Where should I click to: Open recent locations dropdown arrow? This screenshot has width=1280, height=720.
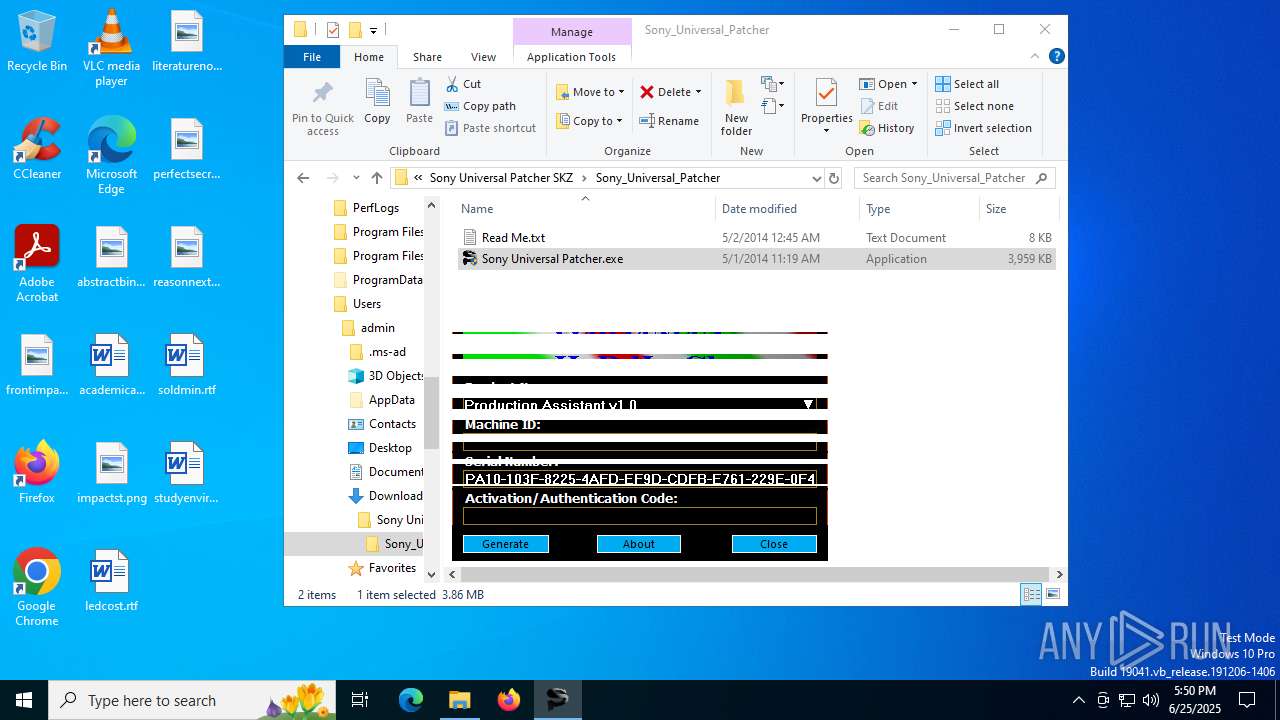[x=356, y=178]
